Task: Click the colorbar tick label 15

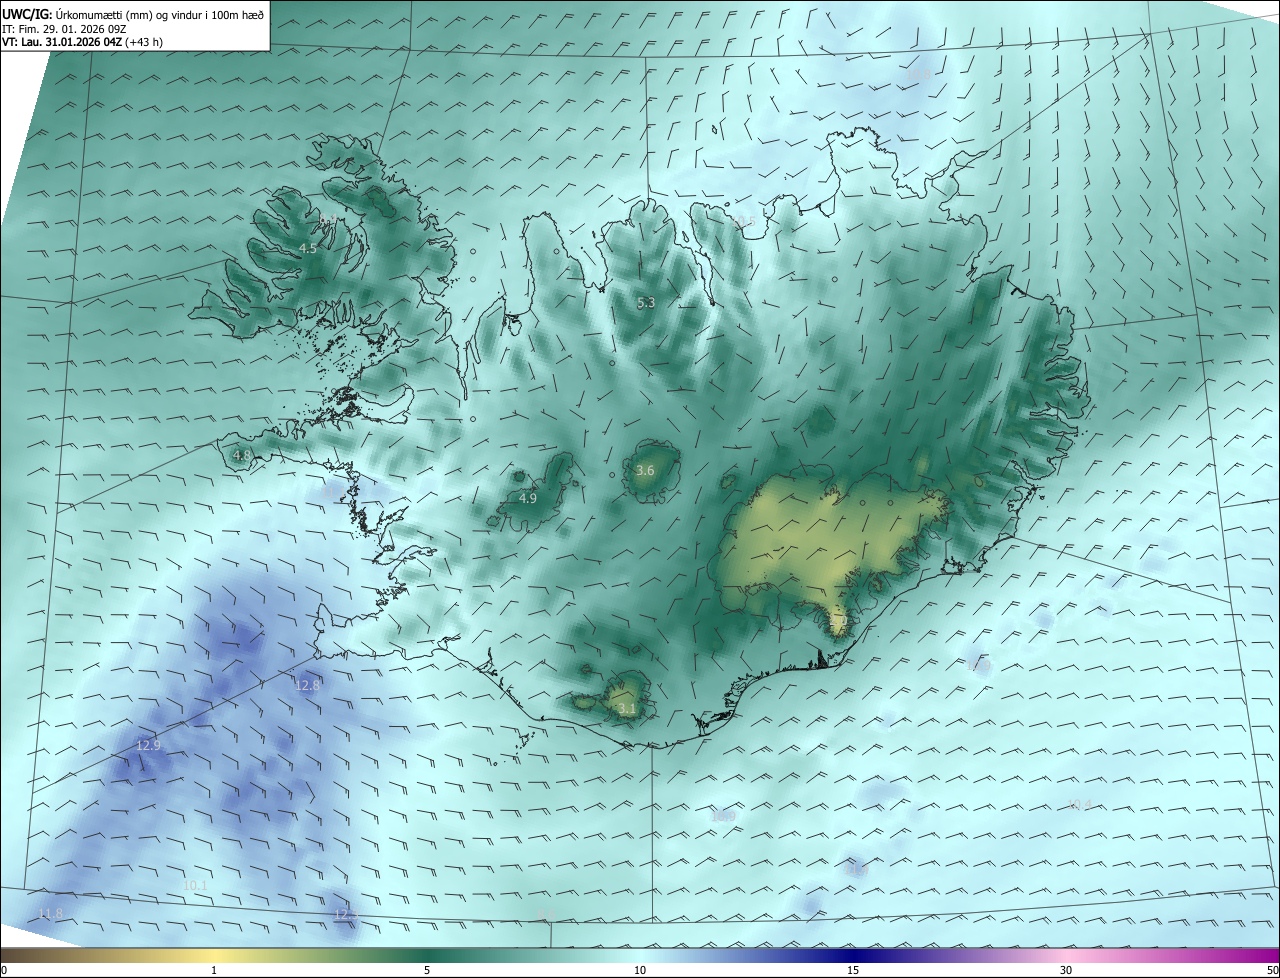Action: [x=853, y=970]
